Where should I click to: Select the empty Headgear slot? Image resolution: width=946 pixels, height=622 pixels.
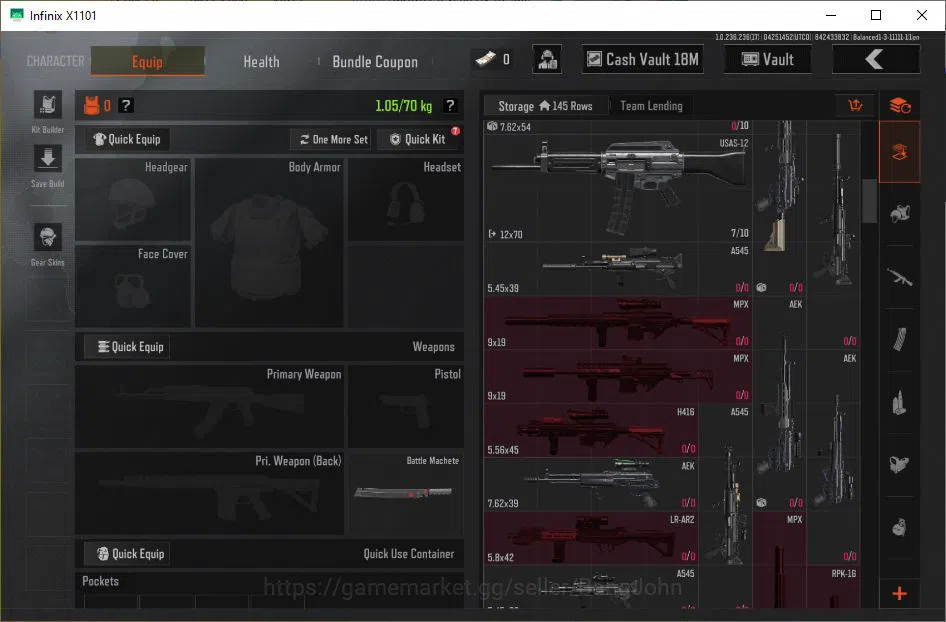pyautogui.click(x=133, y=200)
